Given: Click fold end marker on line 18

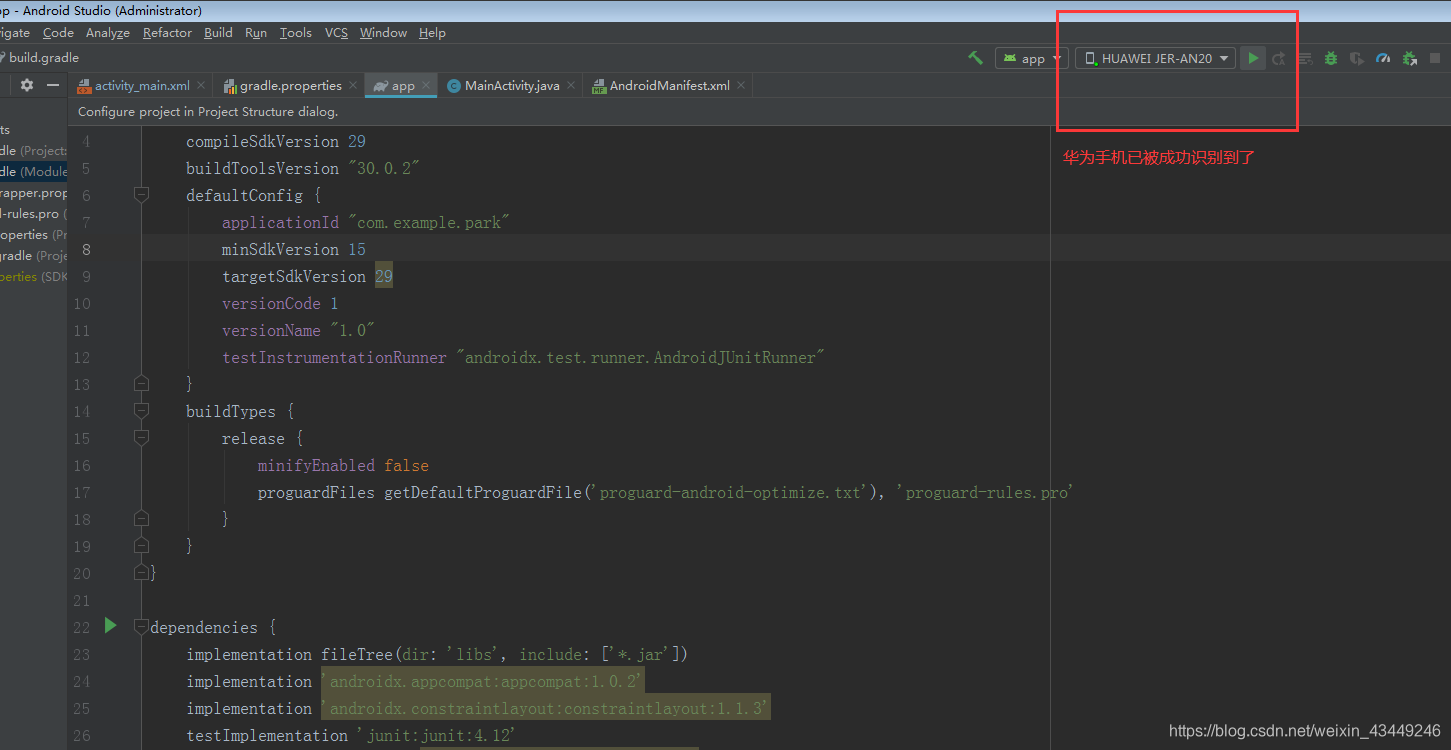Looking at the screenshot, I should point(141,519).
